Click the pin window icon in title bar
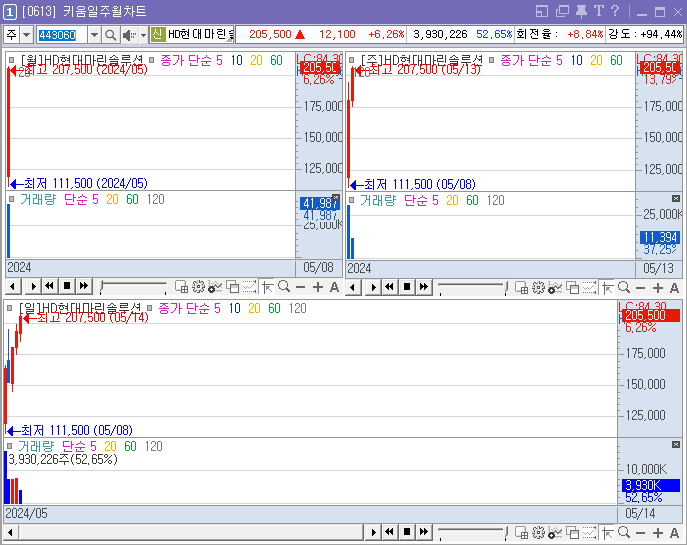This screenshot has width=687, height=545. (581, 11)
